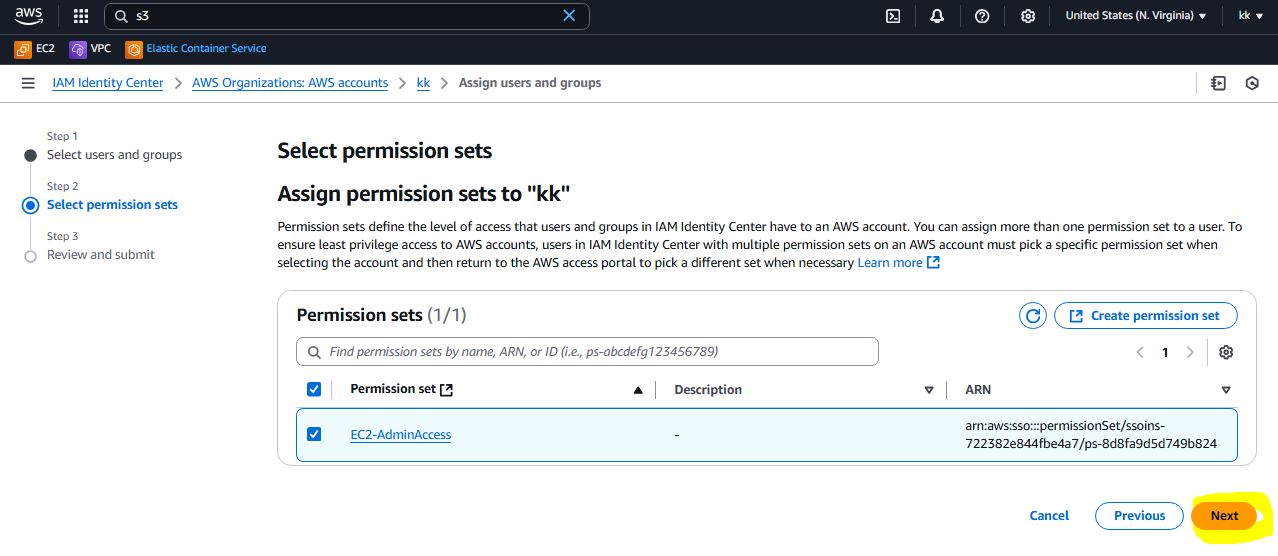1278x556 pixels.
Task: Clear the s3 search text
Action: click(569, 16)
